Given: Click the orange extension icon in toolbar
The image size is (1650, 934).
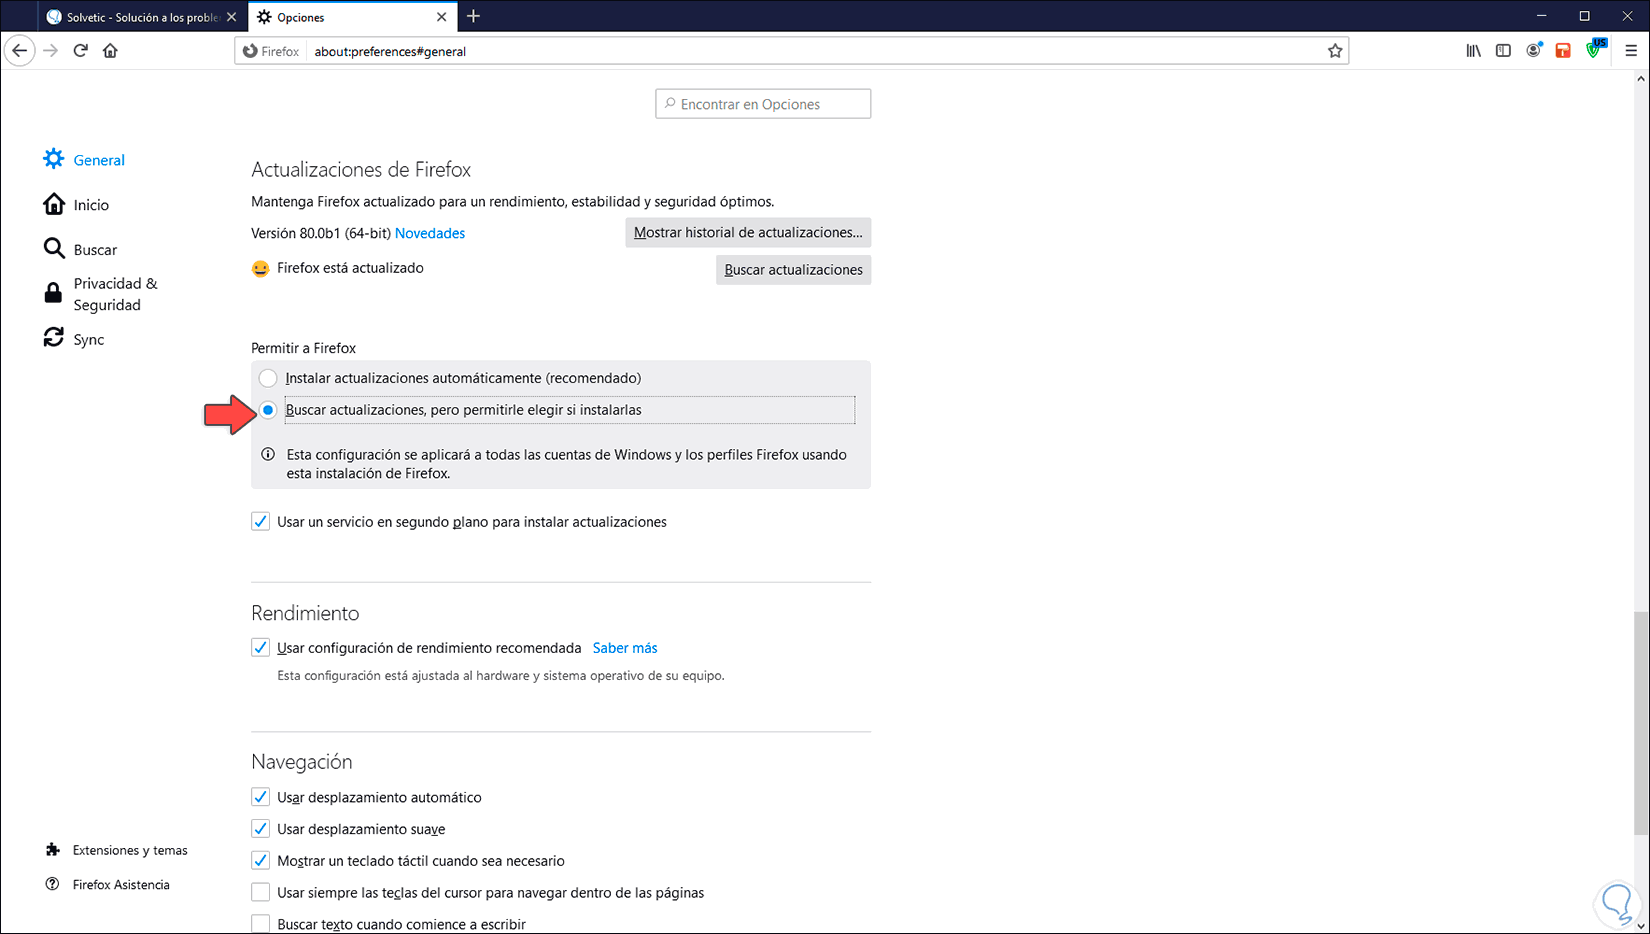Looking at the screenshot, I should tap(1563, 51).
